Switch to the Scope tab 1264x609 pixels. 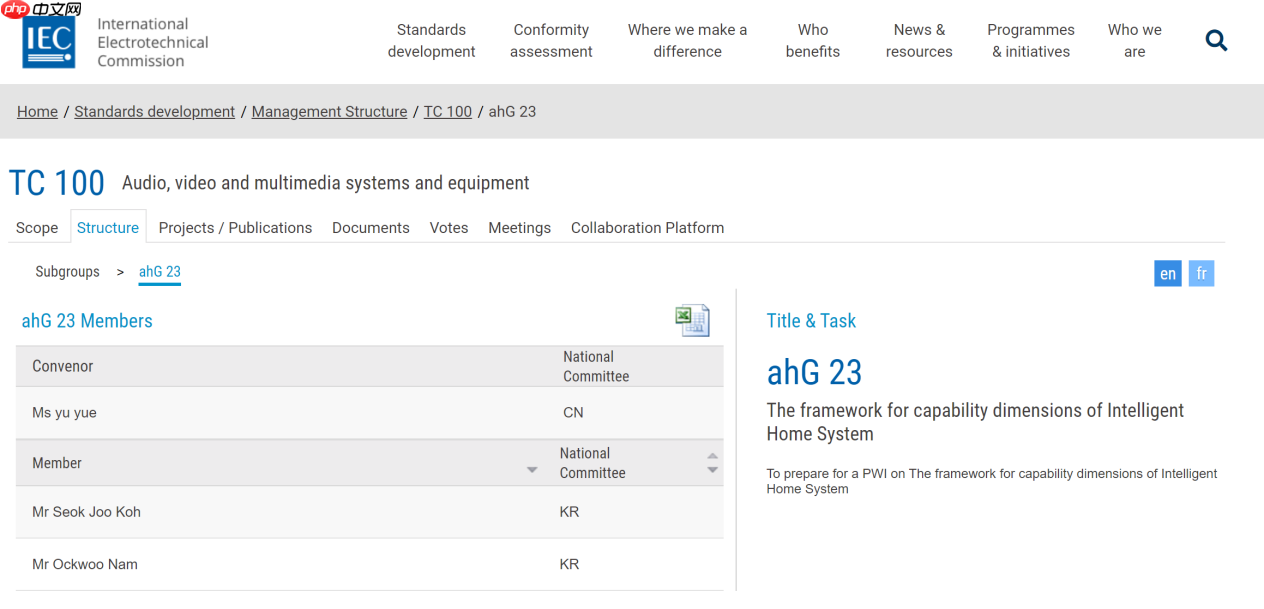(x=37, y=228)
